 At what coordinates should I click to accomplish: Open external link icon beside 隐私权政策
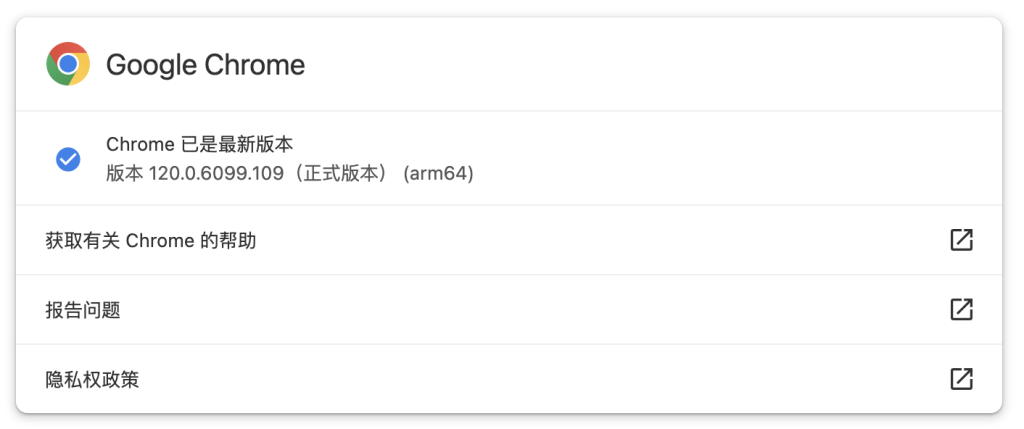point(961,379)
